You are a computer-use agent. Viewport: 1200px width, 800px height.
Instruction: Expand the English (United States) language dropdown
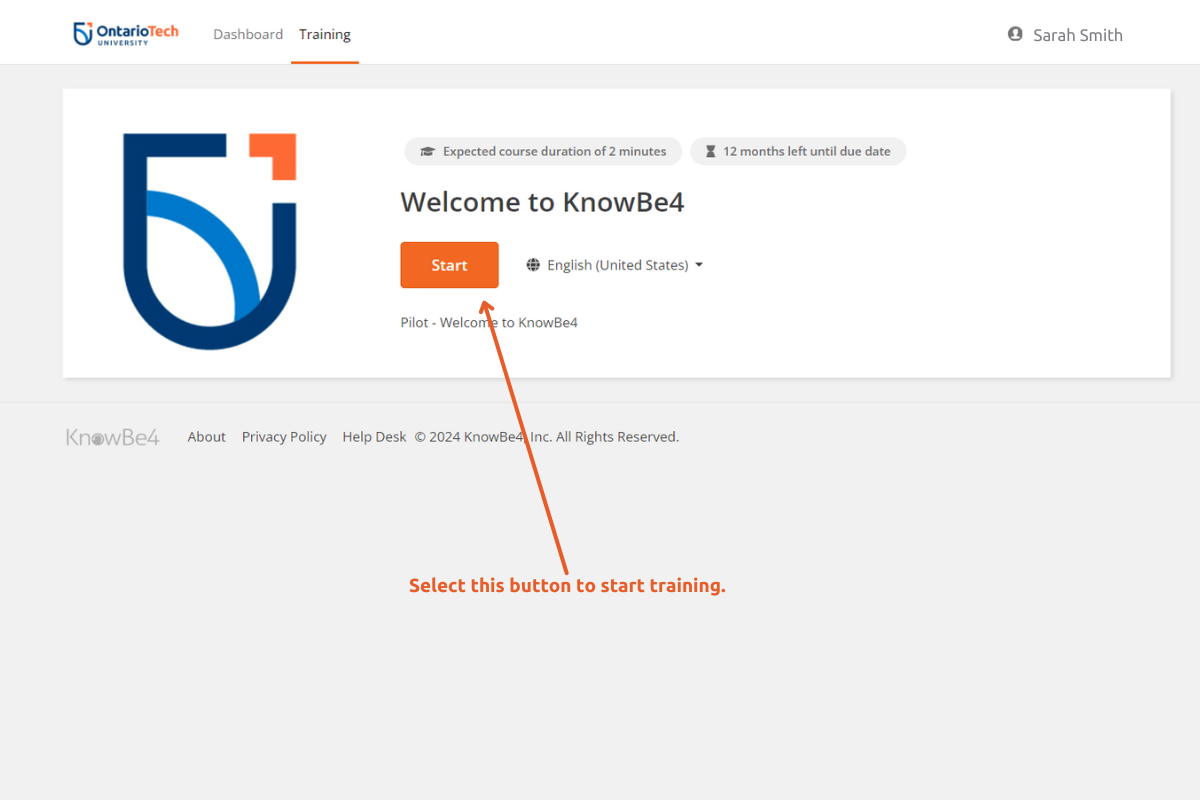pyautogui.click(x=617, y=265)
